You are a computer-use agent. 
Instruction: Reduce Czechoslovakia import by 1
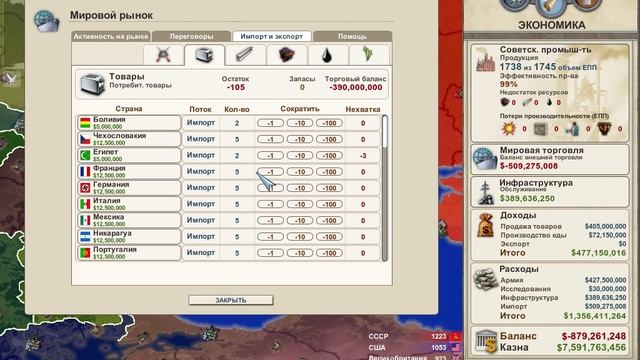270,139
